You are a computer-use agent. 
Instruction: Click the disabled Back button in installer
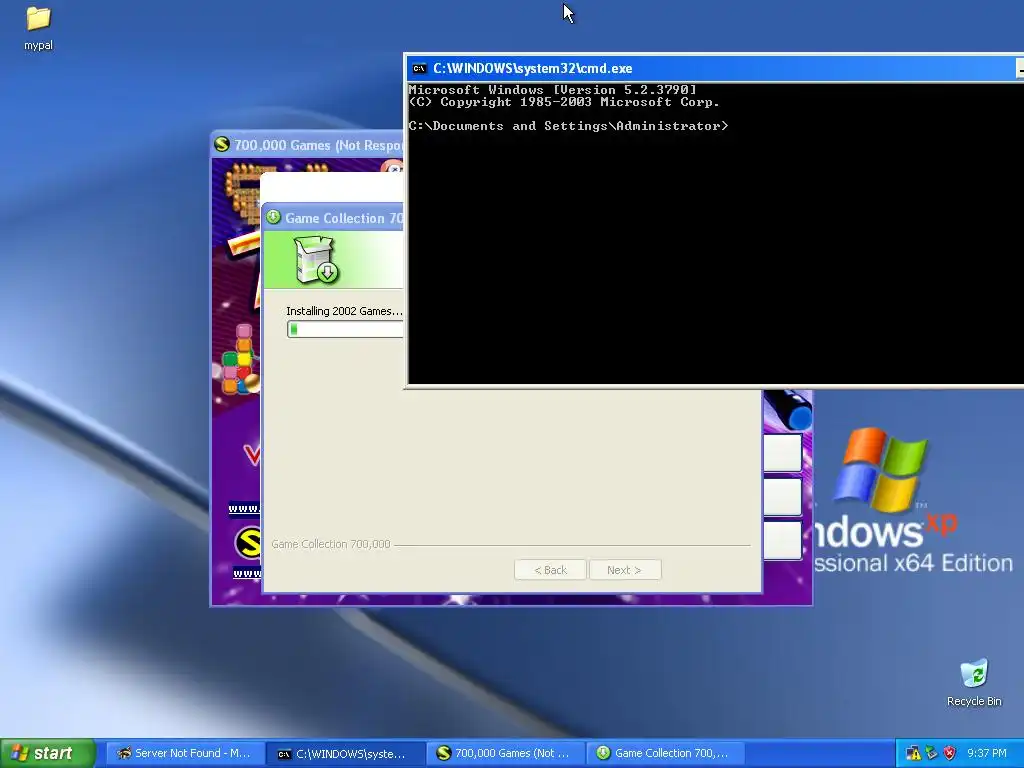tap(551, 569)
